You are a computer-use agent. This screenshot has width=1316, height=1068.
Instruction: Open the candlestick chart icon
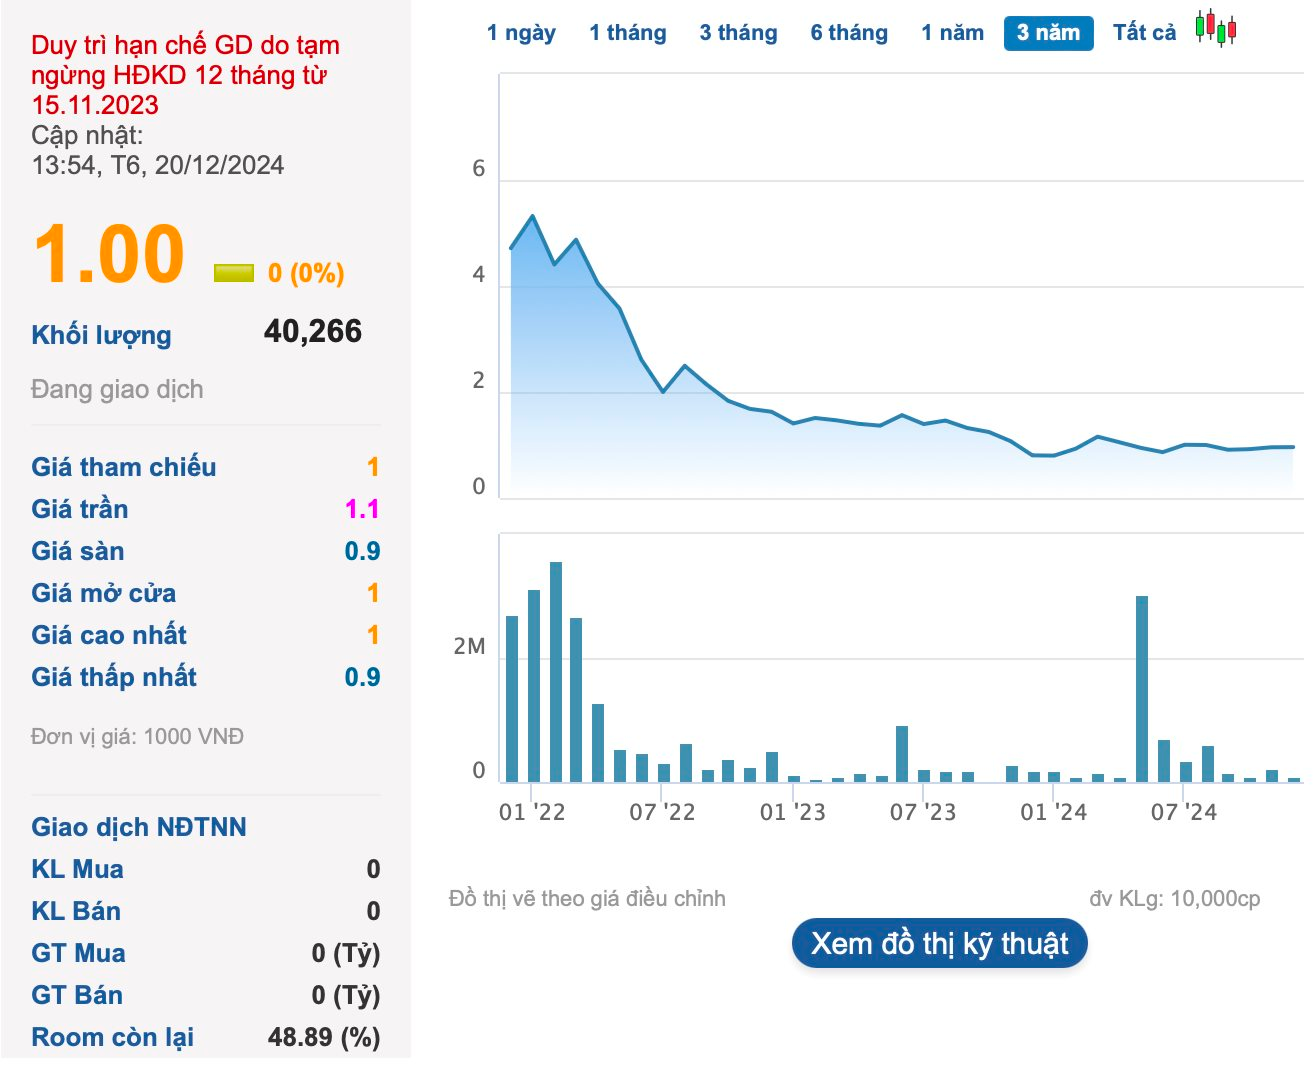pos(1216,29)
